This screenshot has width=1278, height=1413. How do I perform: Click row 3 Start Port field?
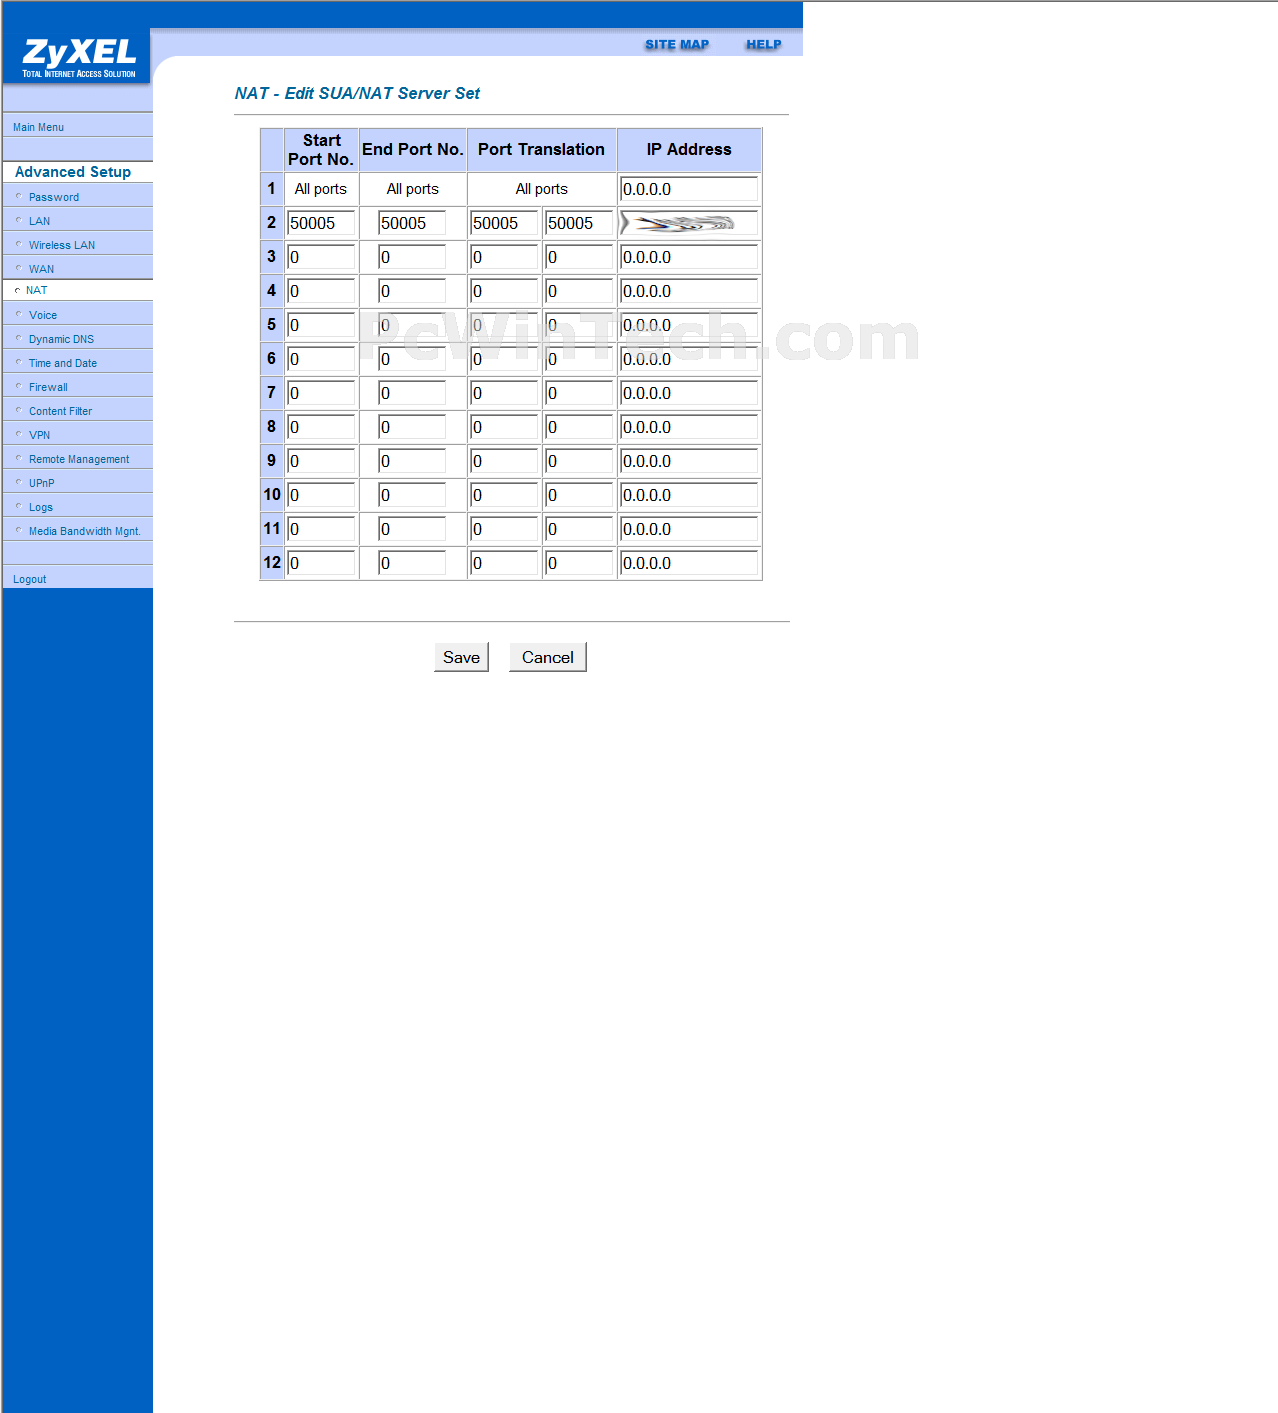321,257
